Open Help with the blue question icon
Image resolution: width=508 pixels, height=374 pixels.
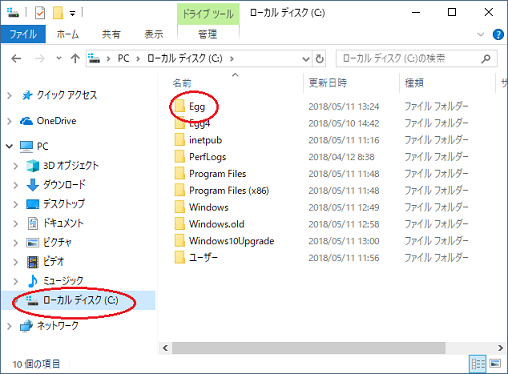[x=498, y=34]
